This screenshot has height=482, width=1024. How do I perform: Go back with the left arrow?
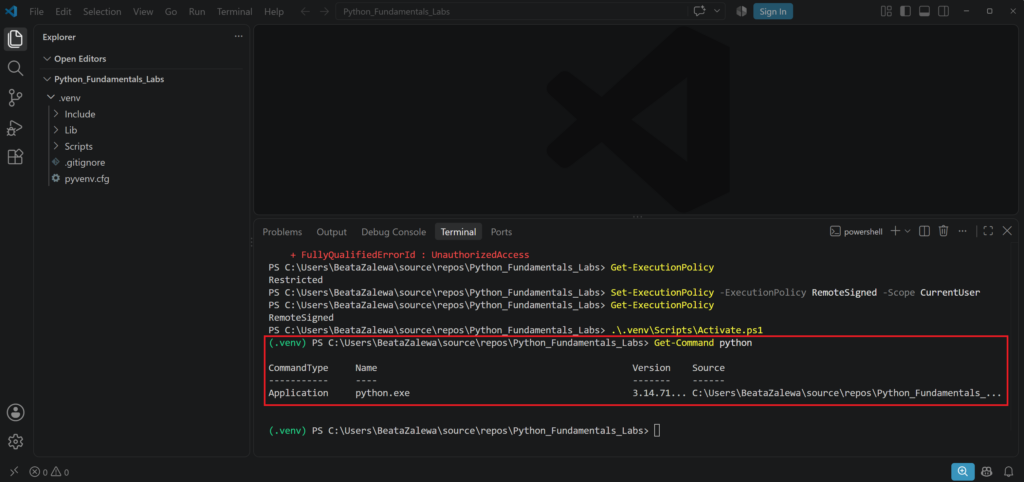tap(304, 12)
